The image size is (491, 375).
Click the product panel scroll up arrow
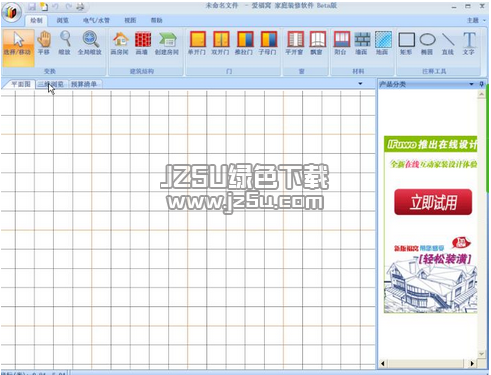click(481, 95)
